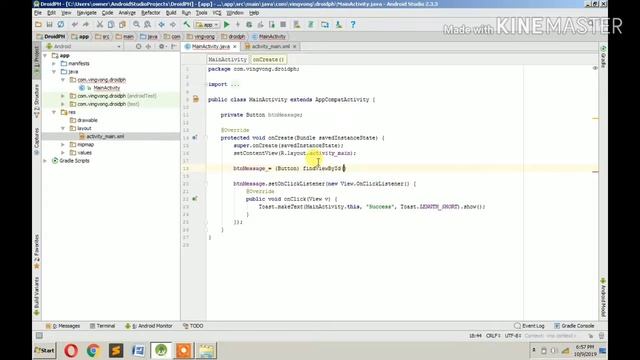
Task: Open the Build menu
Action: pos(171,13)
